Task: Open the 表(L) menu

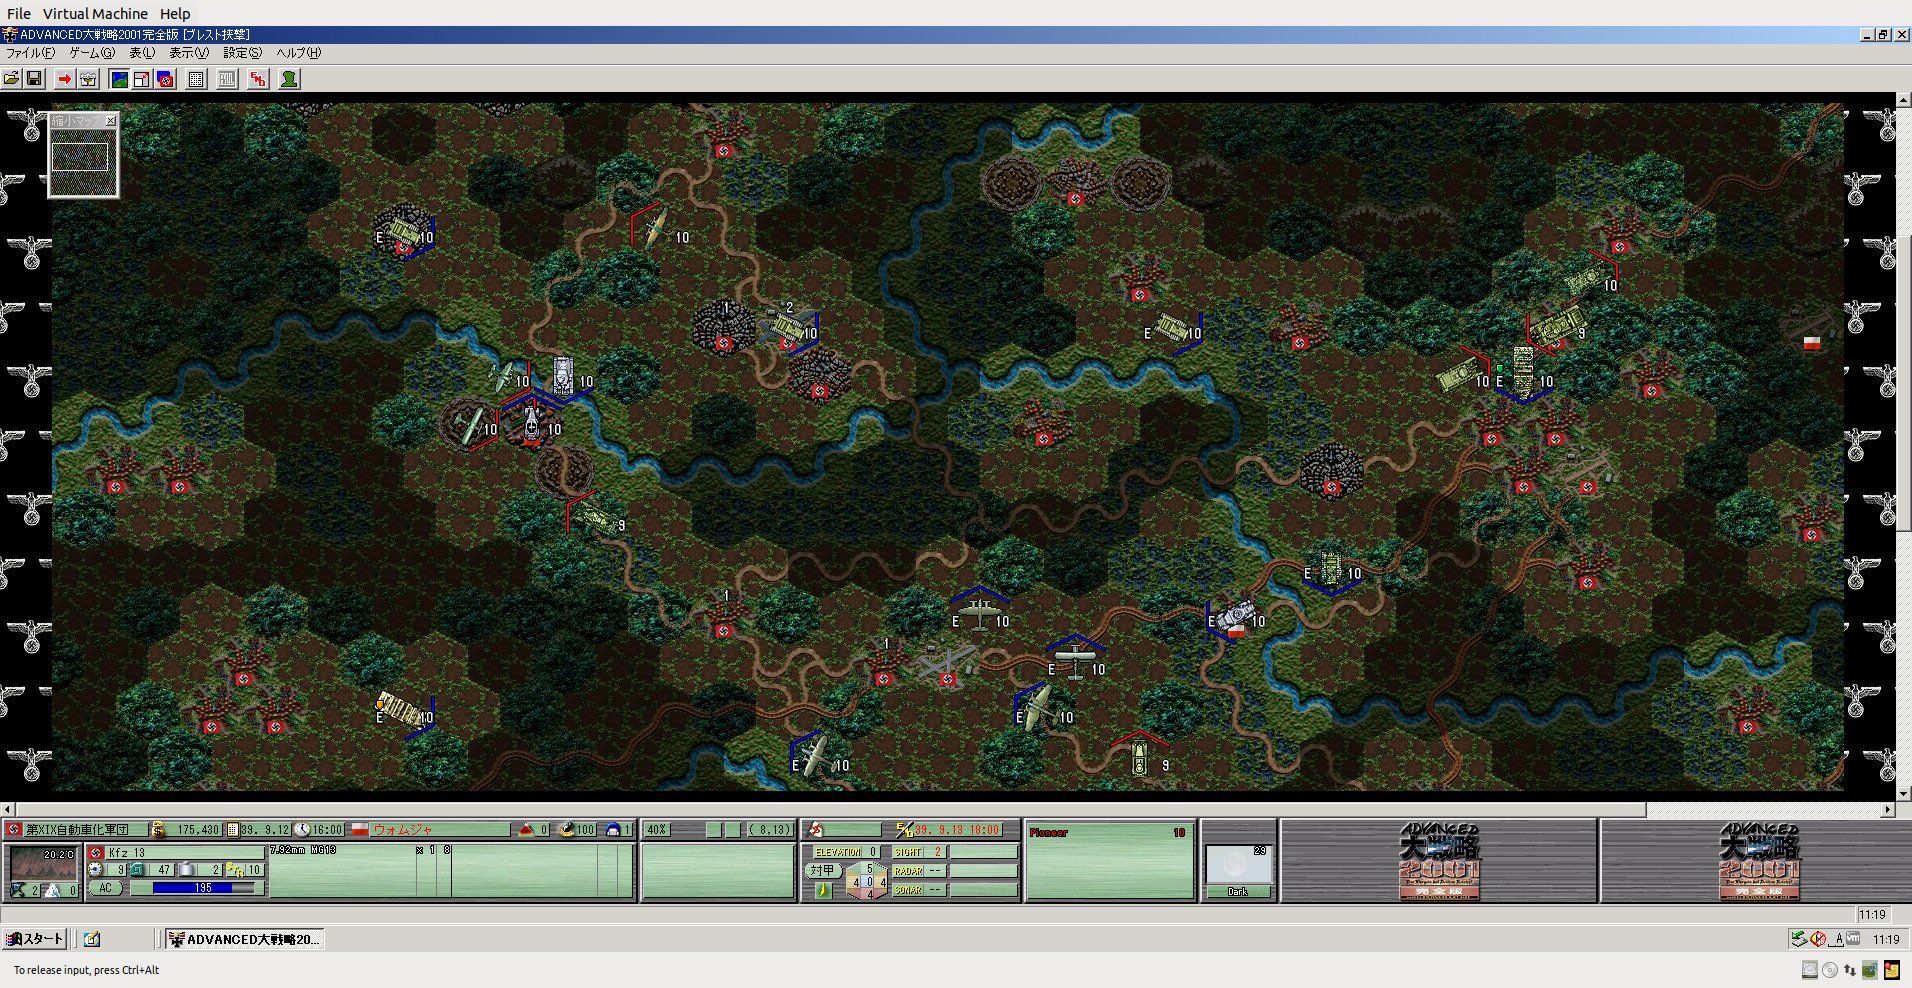Action: coord(142,53)
